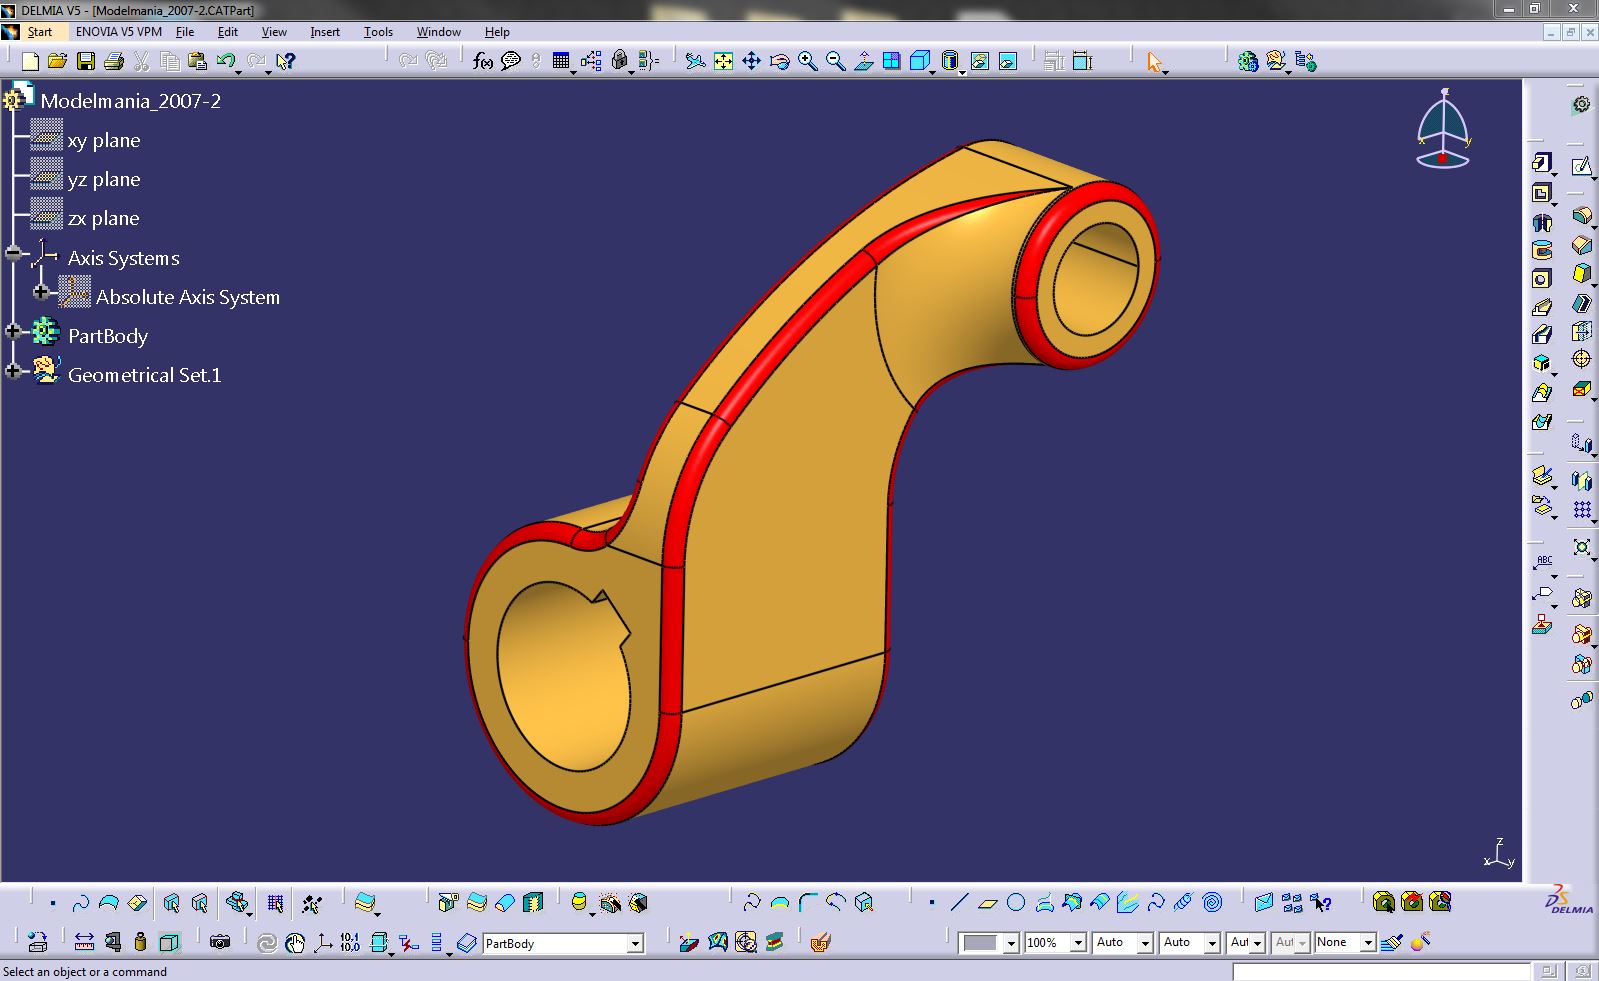
Task: Click the Fit All In icon
Action: [x=723, y=62]
